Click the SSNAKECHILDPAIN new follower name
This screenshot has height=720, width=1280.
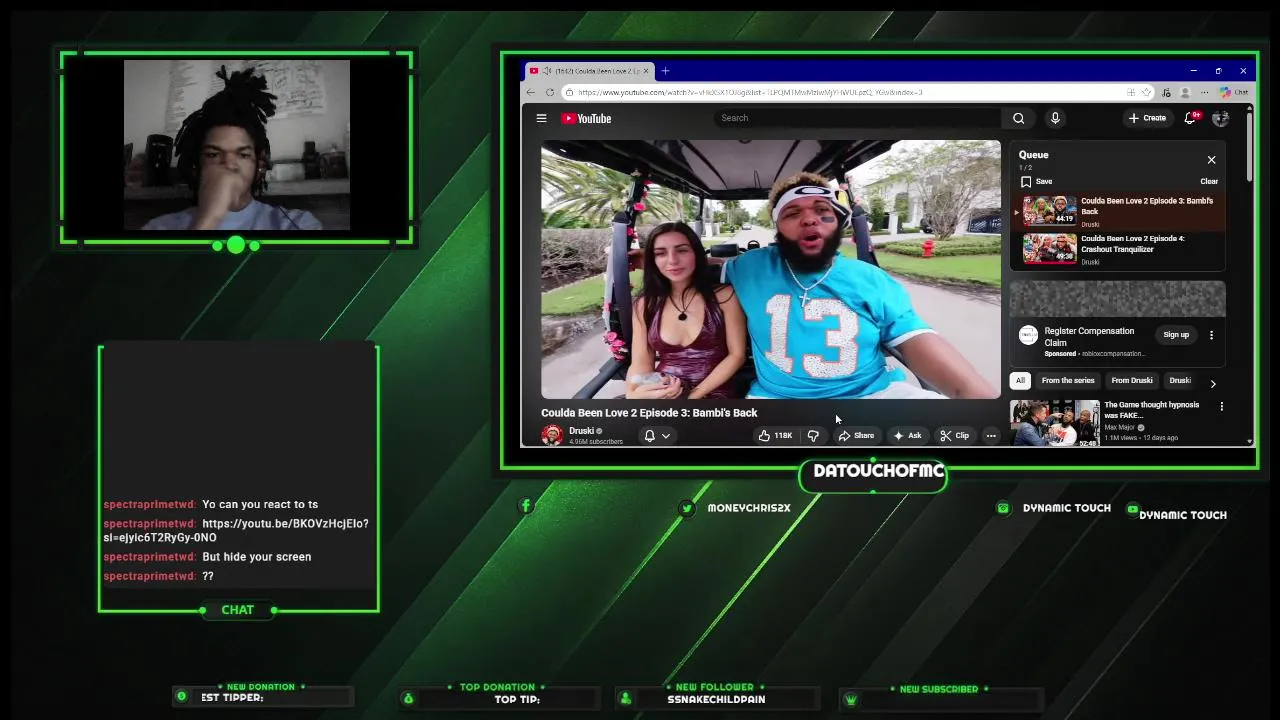coord(716,700)
